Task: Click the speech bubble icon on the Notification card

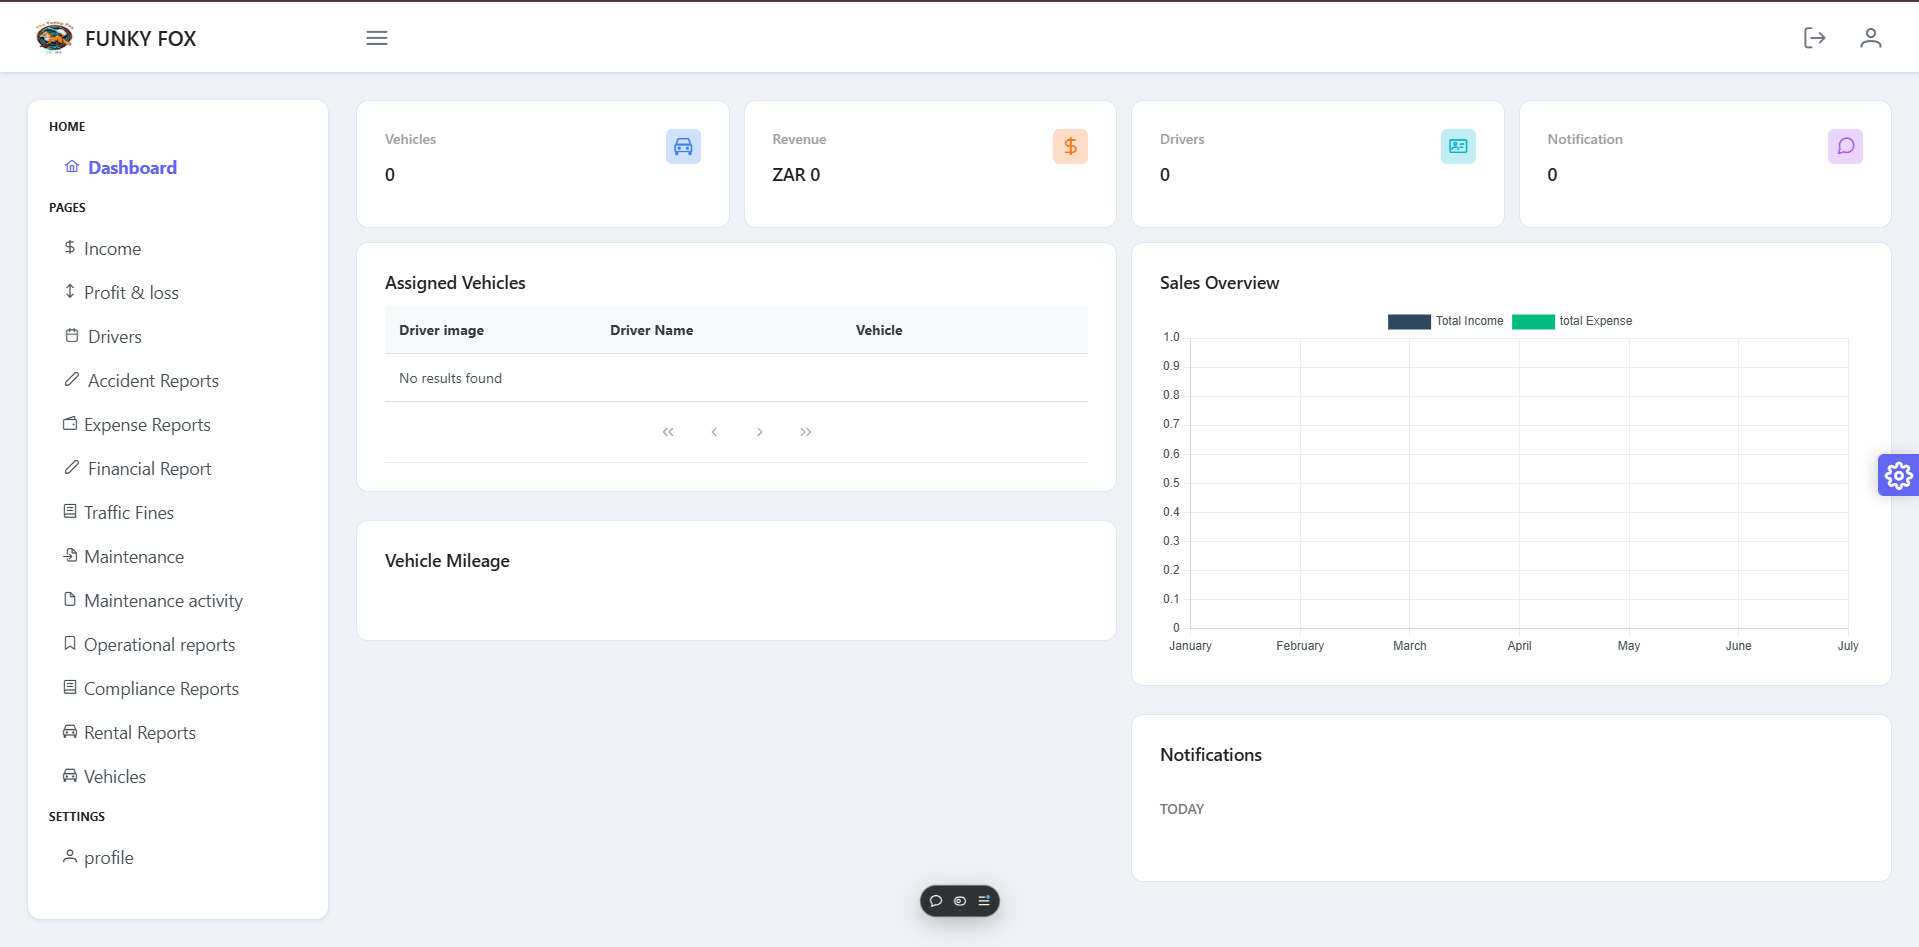Action: point(1845,146)
